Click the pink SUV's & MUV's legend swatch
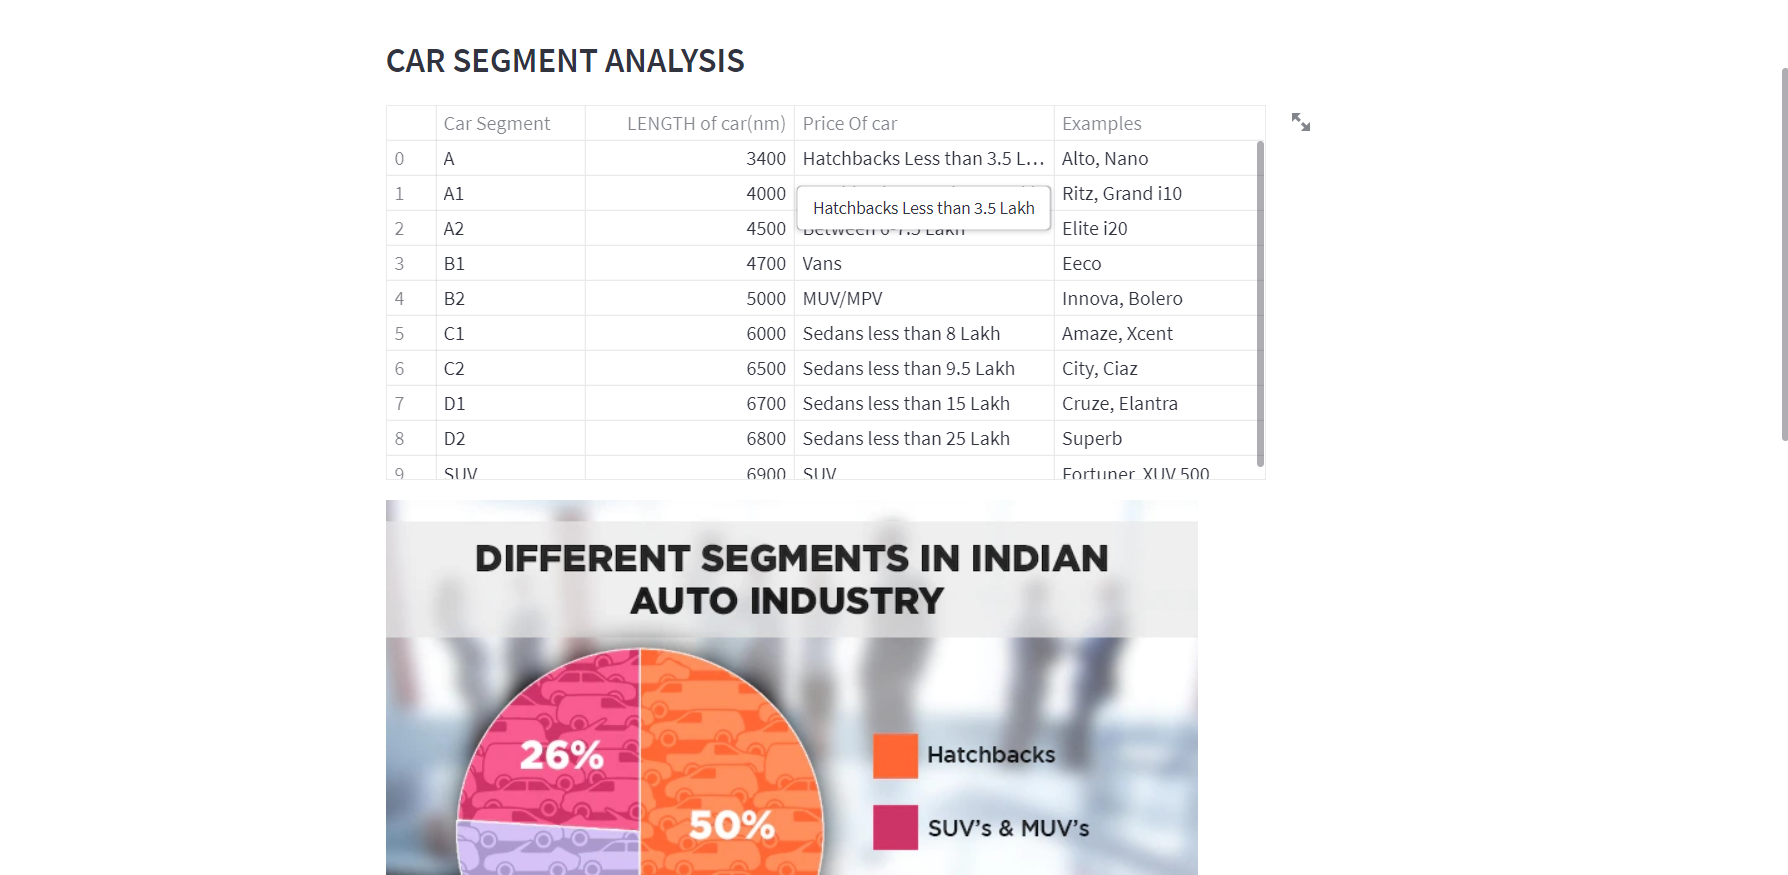1788x875 pixels. [x=895, y=827]
